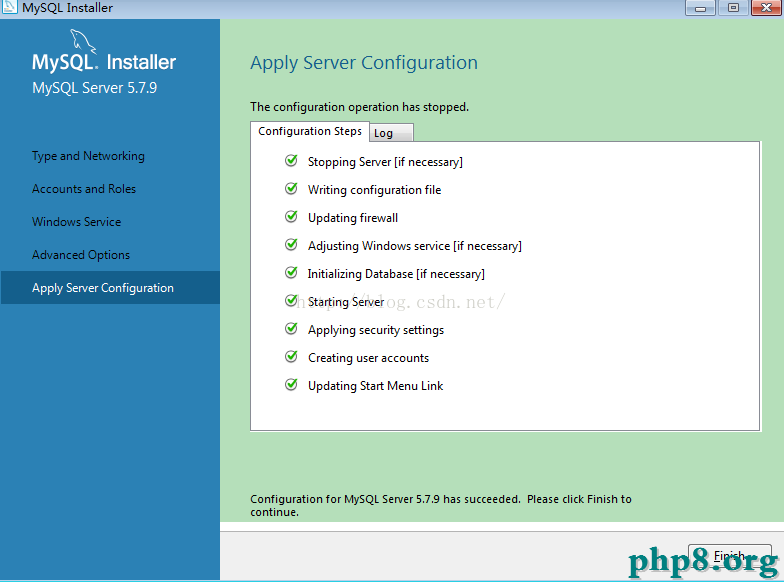Click 'The configuration operation has stopped.' message
This screenshot has width=784, height=582.
[x=360, y=107]
